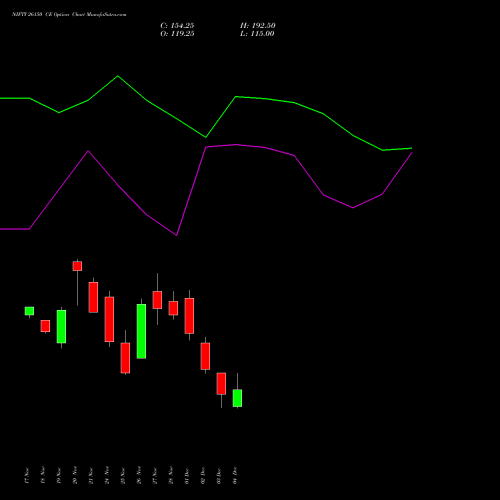Select the high value H: 192.50
The height and width of the screenshot is (500, 500).
[x=257, y=26]
